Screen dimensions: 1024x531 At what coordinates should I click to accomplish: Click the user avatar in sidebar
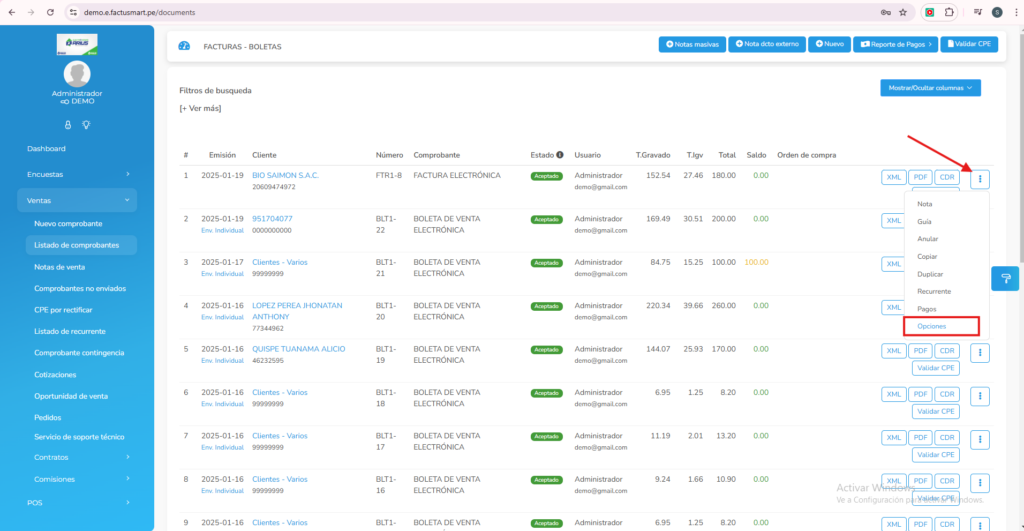(77, 74)
